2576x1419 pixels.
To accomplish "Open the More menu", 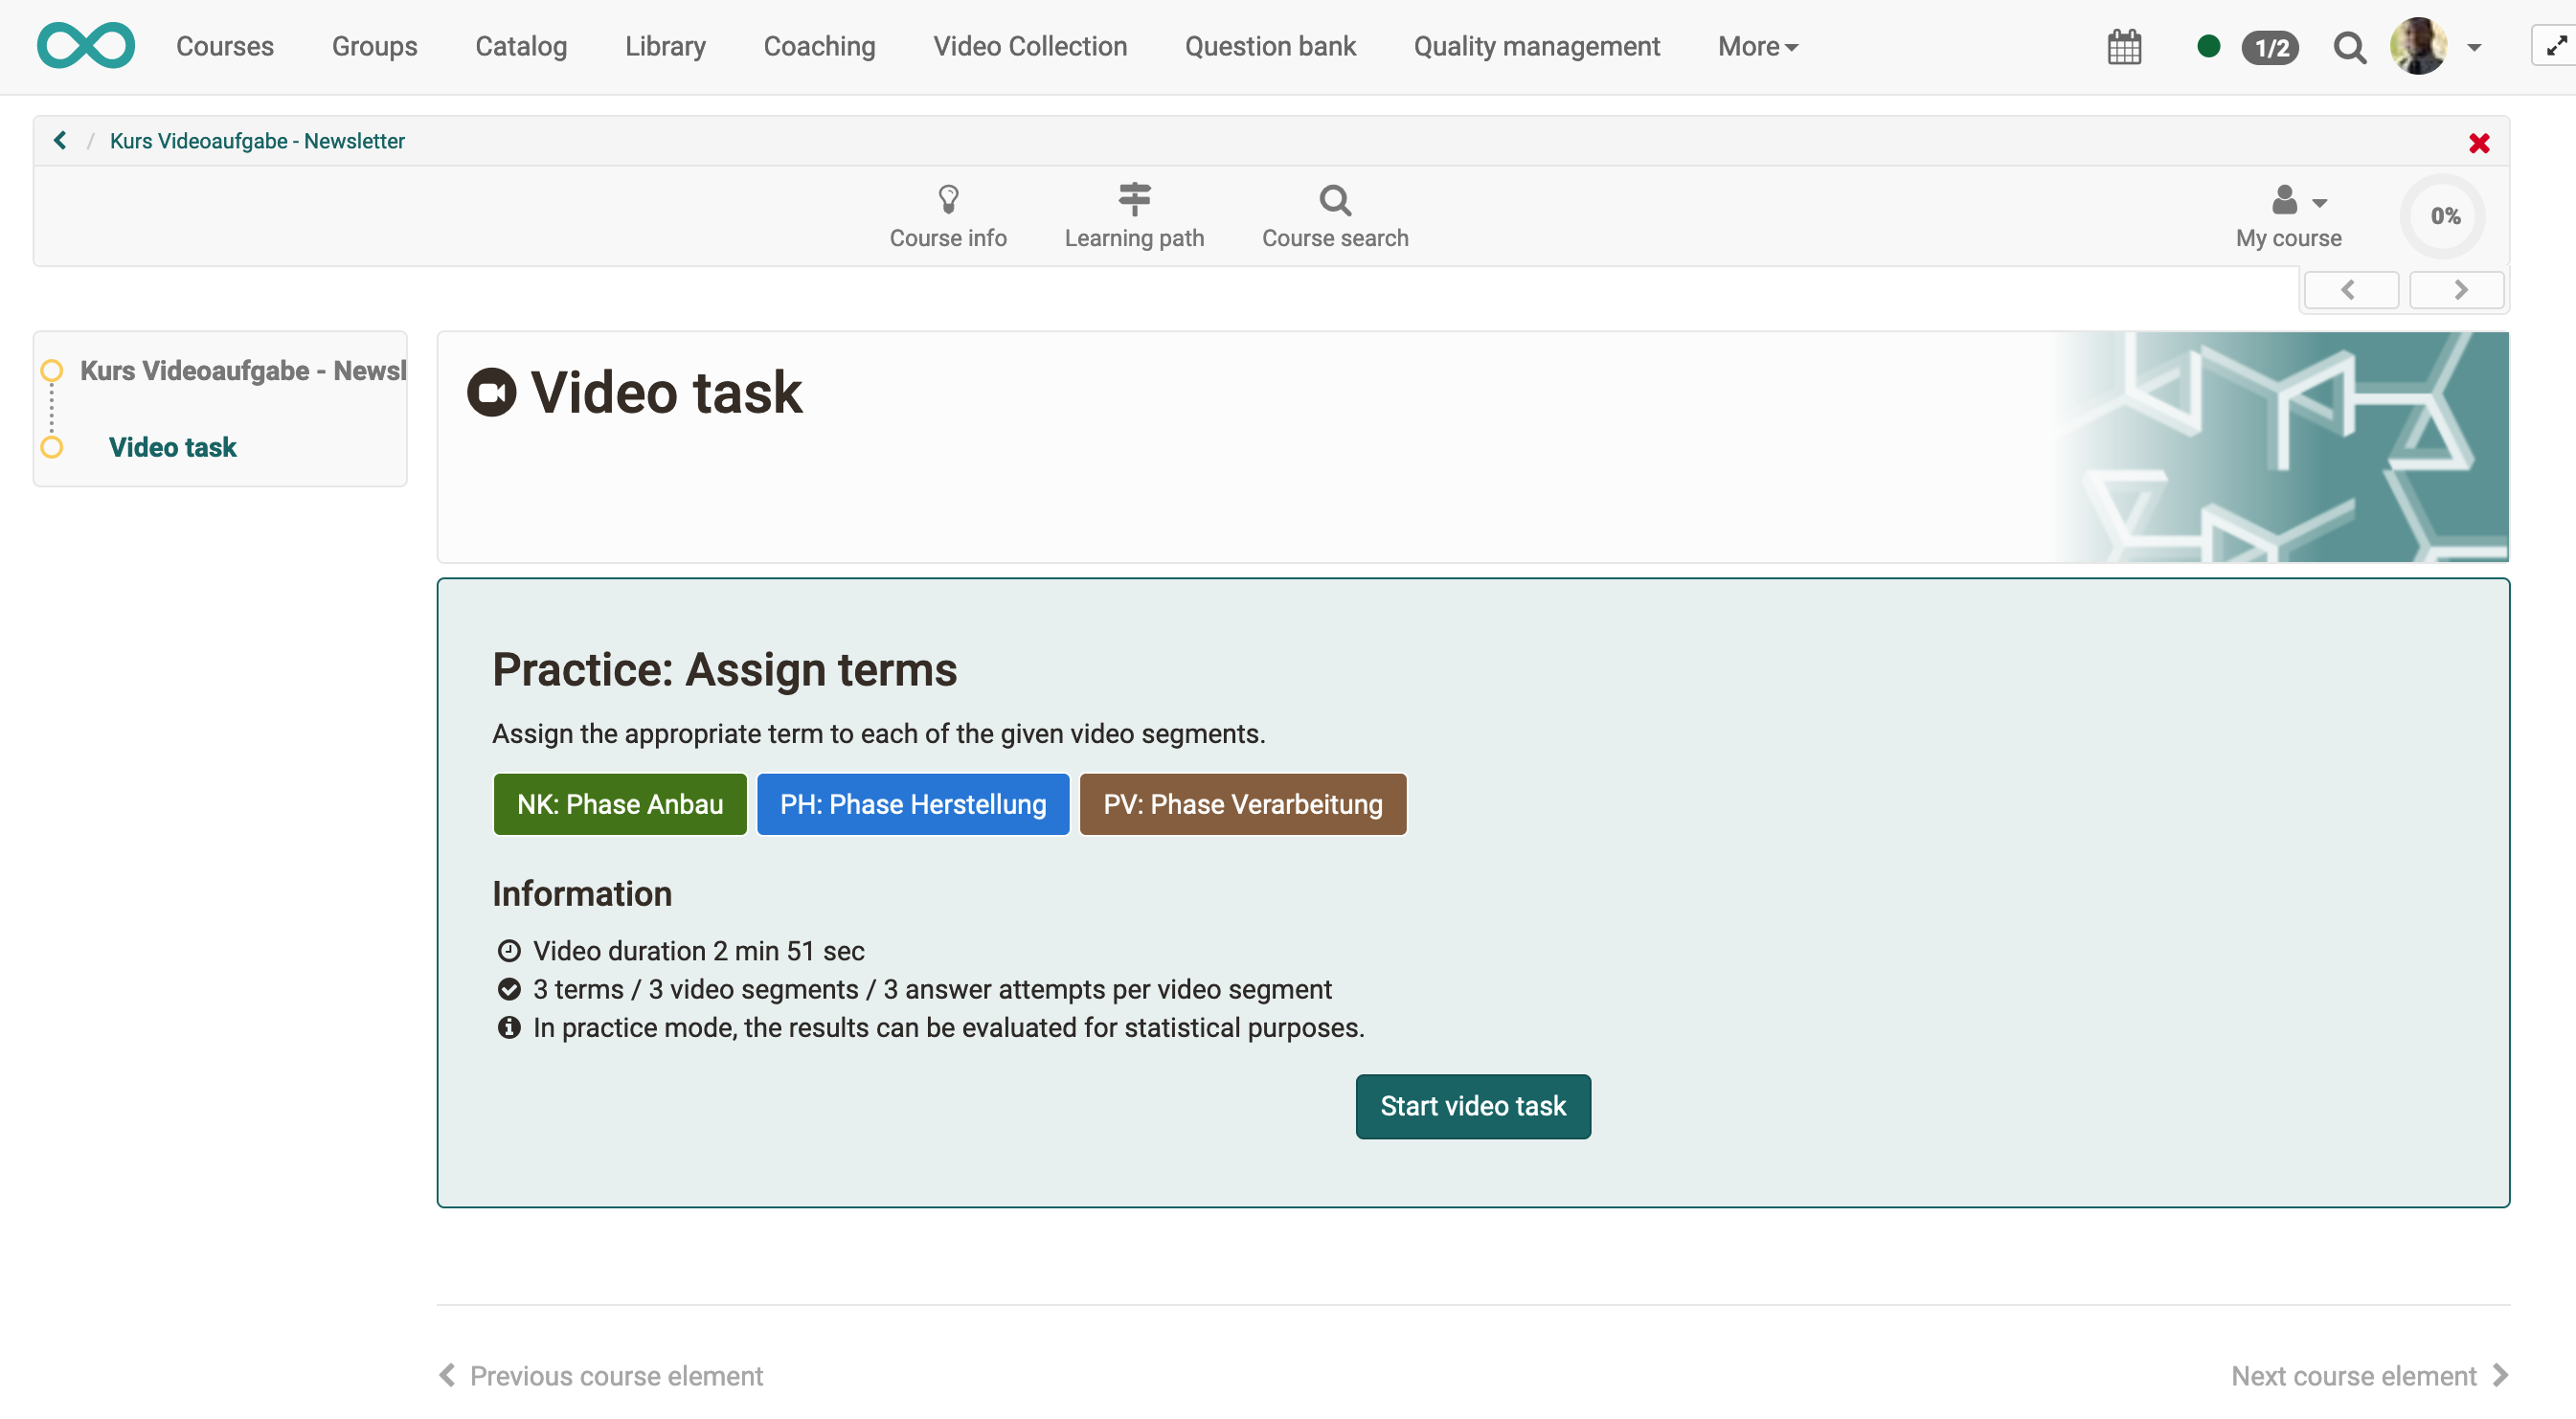I will click(1755, 46).
